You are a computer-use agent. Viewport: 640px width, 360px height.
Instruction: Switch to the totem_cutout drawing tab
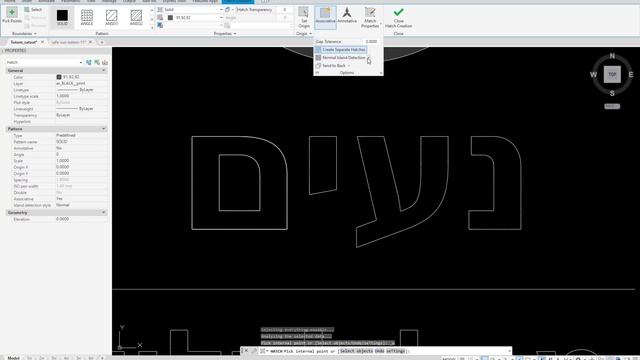click(24, 42)
